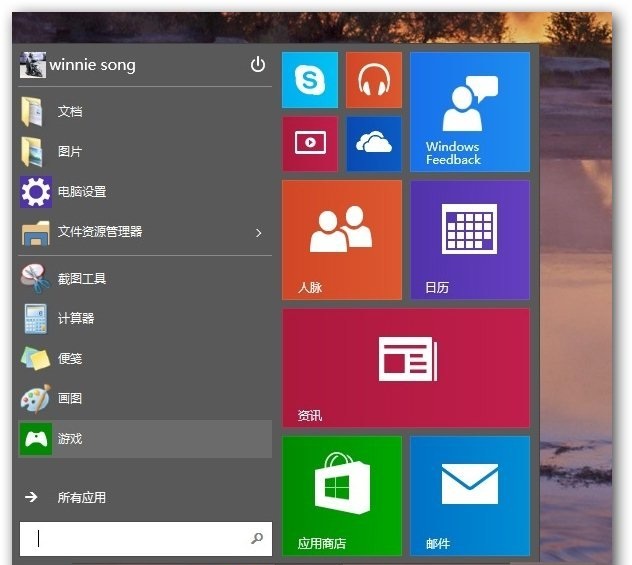Open the Music headphones tile
Image resolution: width=632 pixels, height=565 pixels.
tap(374, 80)
